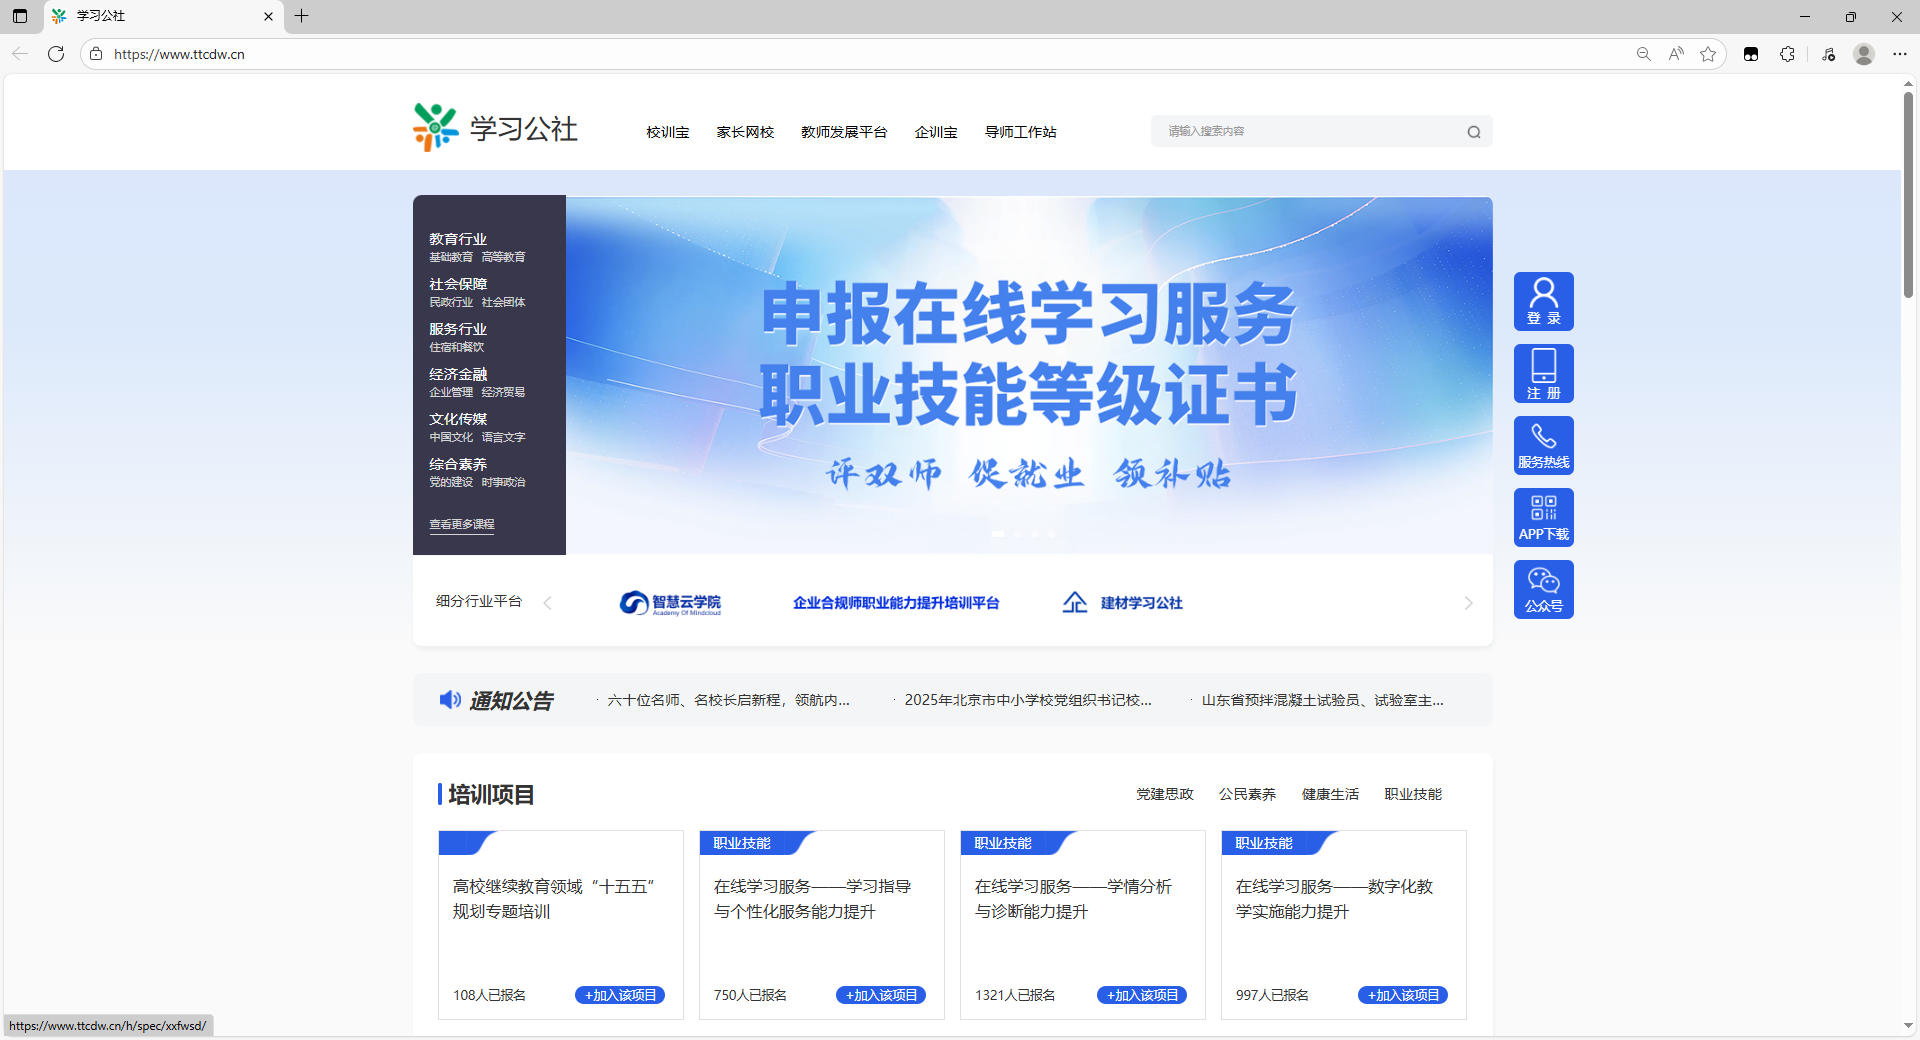Click the first banner carousel indicator
This screenshot has height=1040, width=1920.
pyautogui.click(x=998, y=534)
